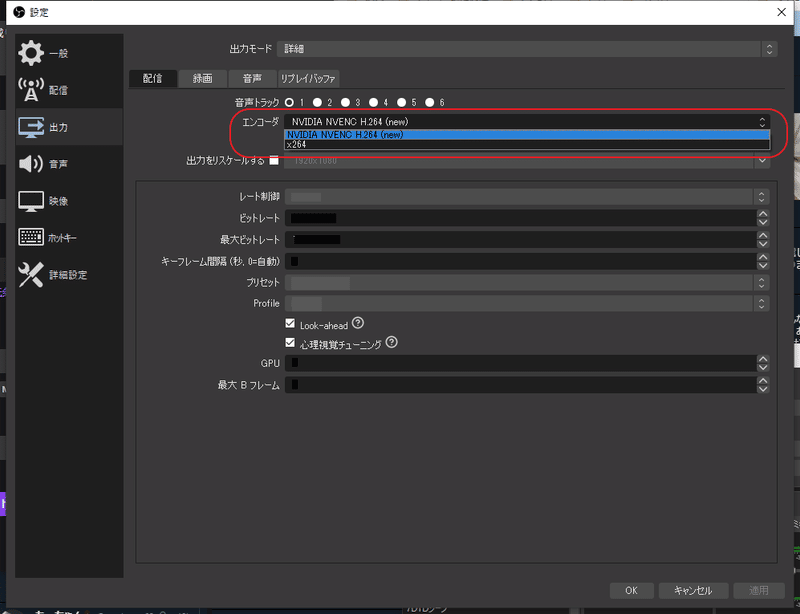The height and width of the screenshot is (614, 800).
Task: Open the レート制御 dropdown
Action: click(527, 197)
